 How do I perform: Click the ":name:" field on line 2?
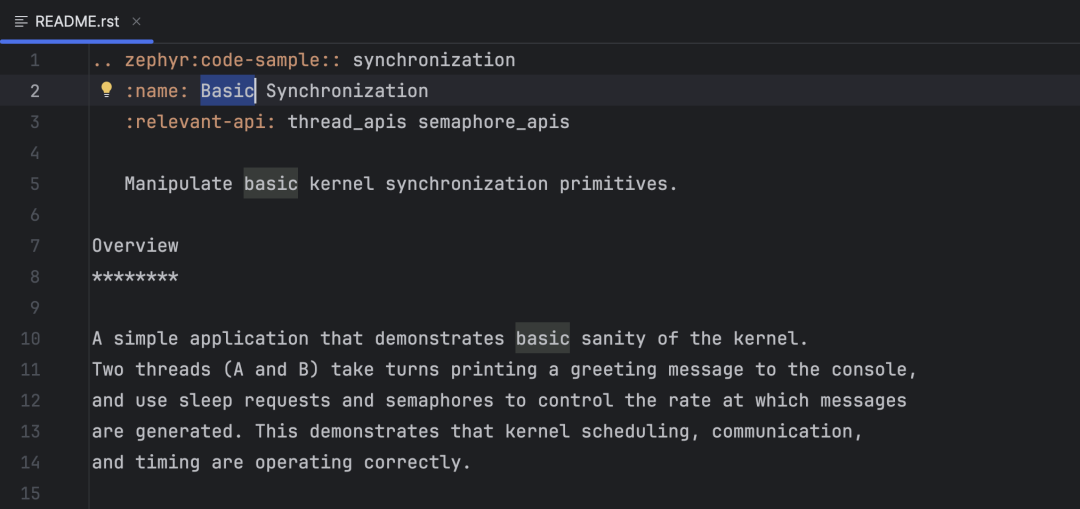click(157, 91)
